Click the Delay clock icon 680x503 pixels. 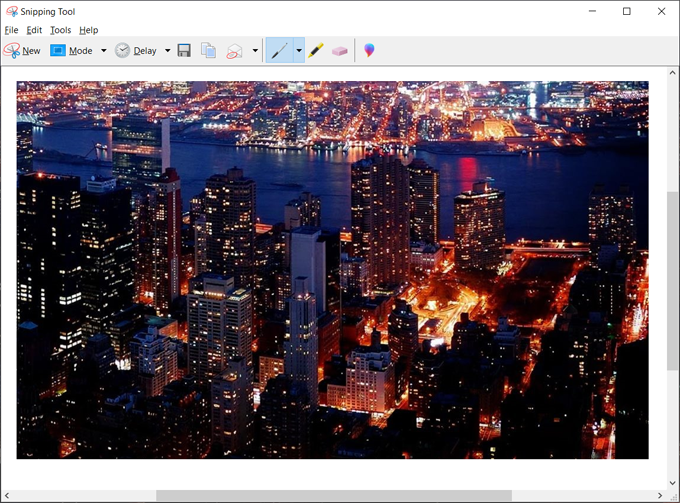pyautogui.click(x=123, y=50)
